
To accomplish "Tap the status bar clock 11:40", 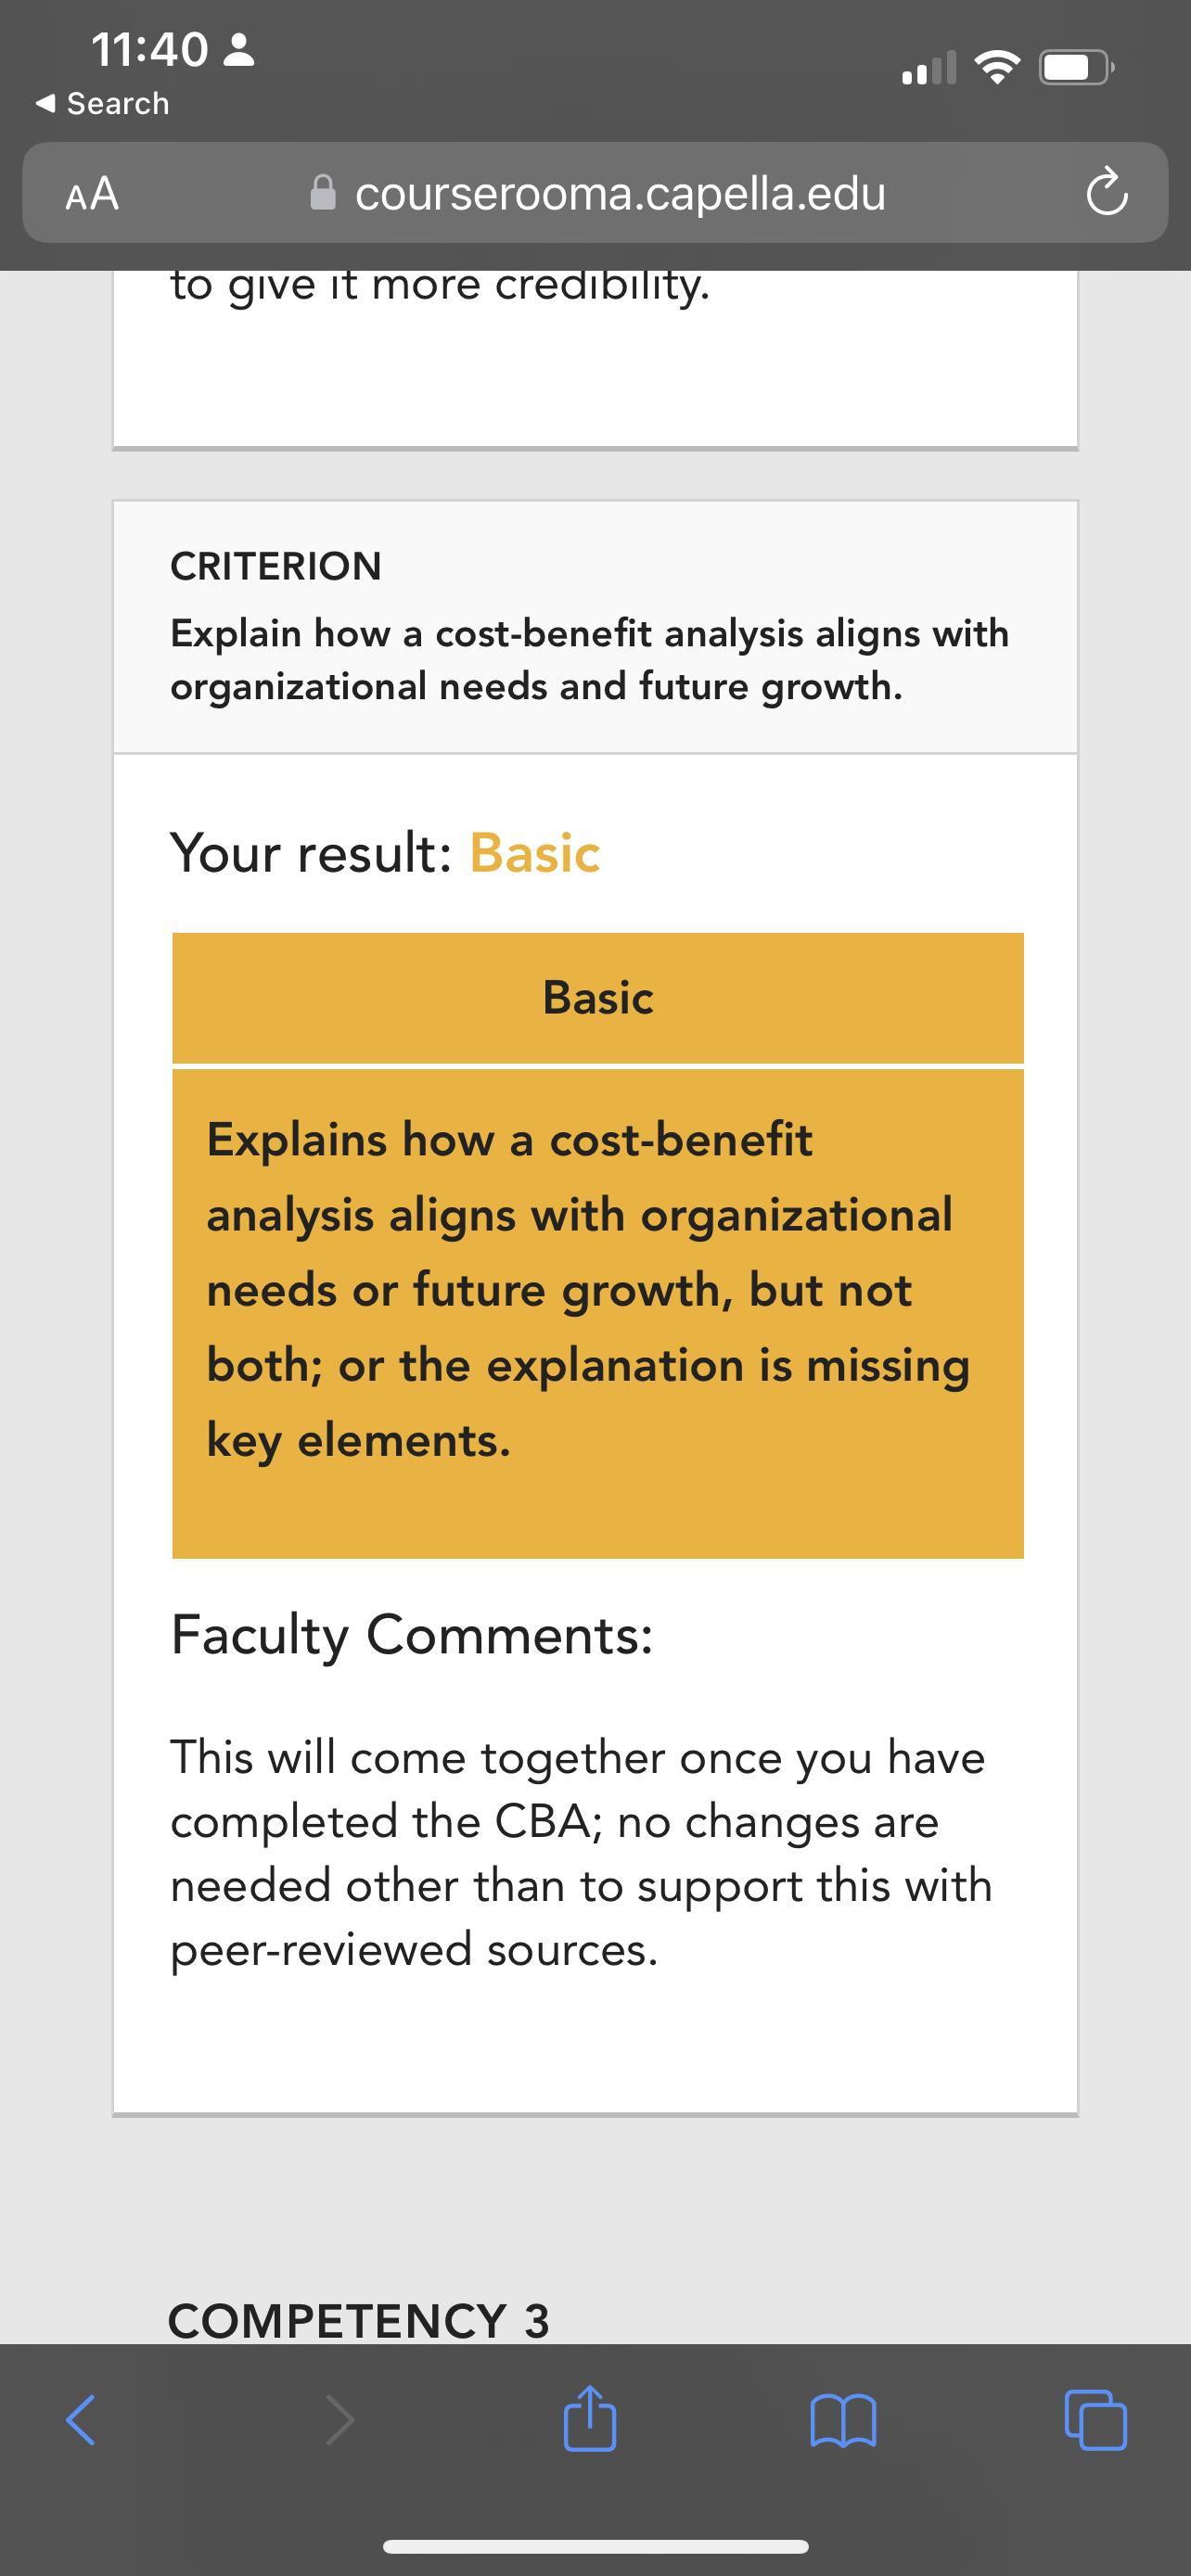I will click(x=150, y=50).
